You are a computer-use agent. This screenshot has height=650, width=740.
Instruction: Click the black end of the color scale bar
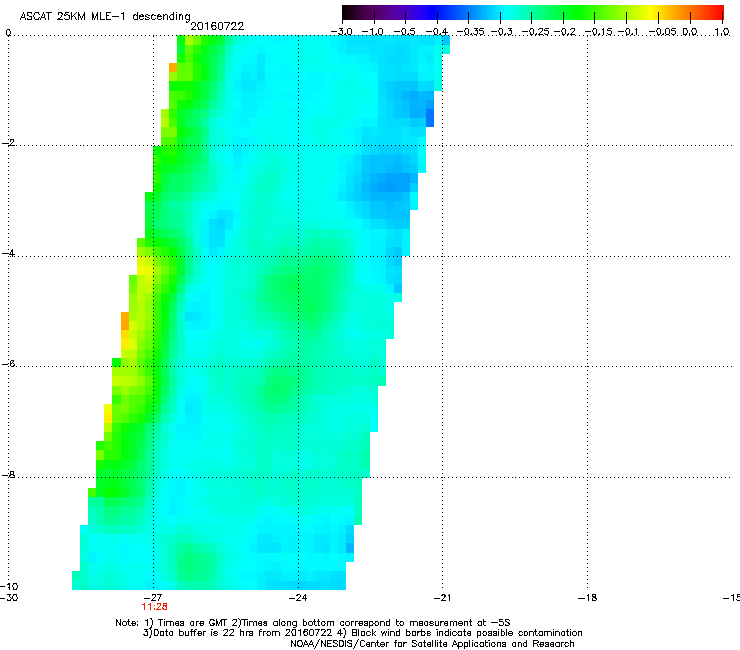tap(348, 13)
